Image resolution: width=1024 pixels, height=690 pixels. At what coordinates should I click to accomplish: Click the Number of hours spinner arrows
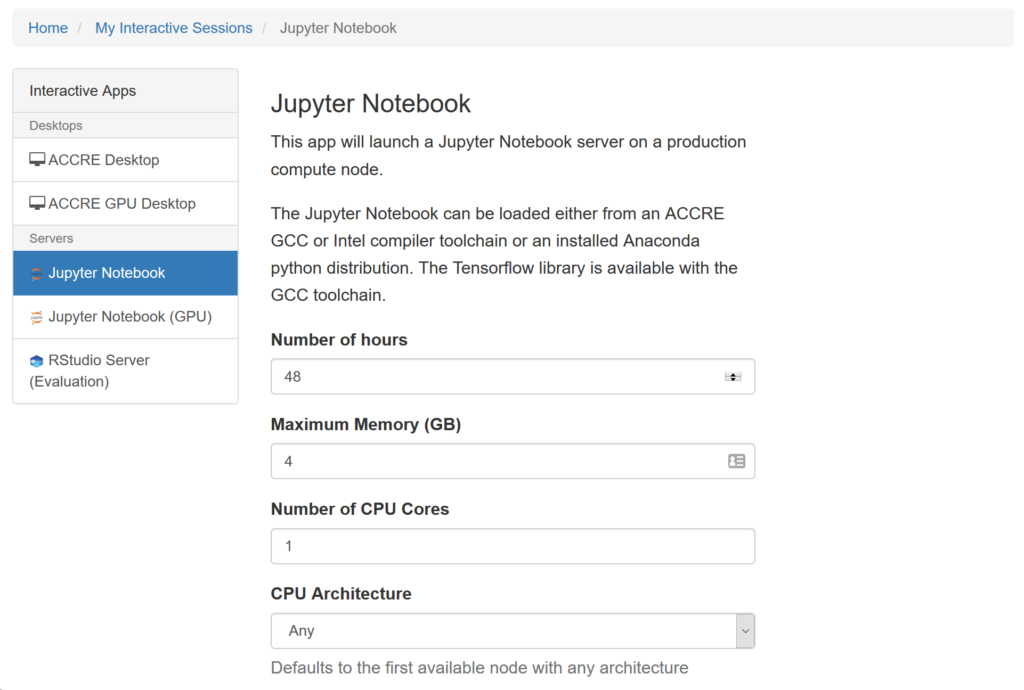pos(733,377)
